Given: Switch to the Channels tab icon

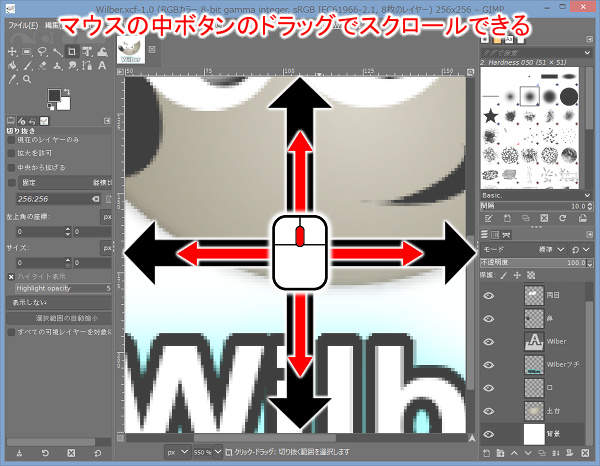Looking at the screenshot, I should [x=495, y=235].
